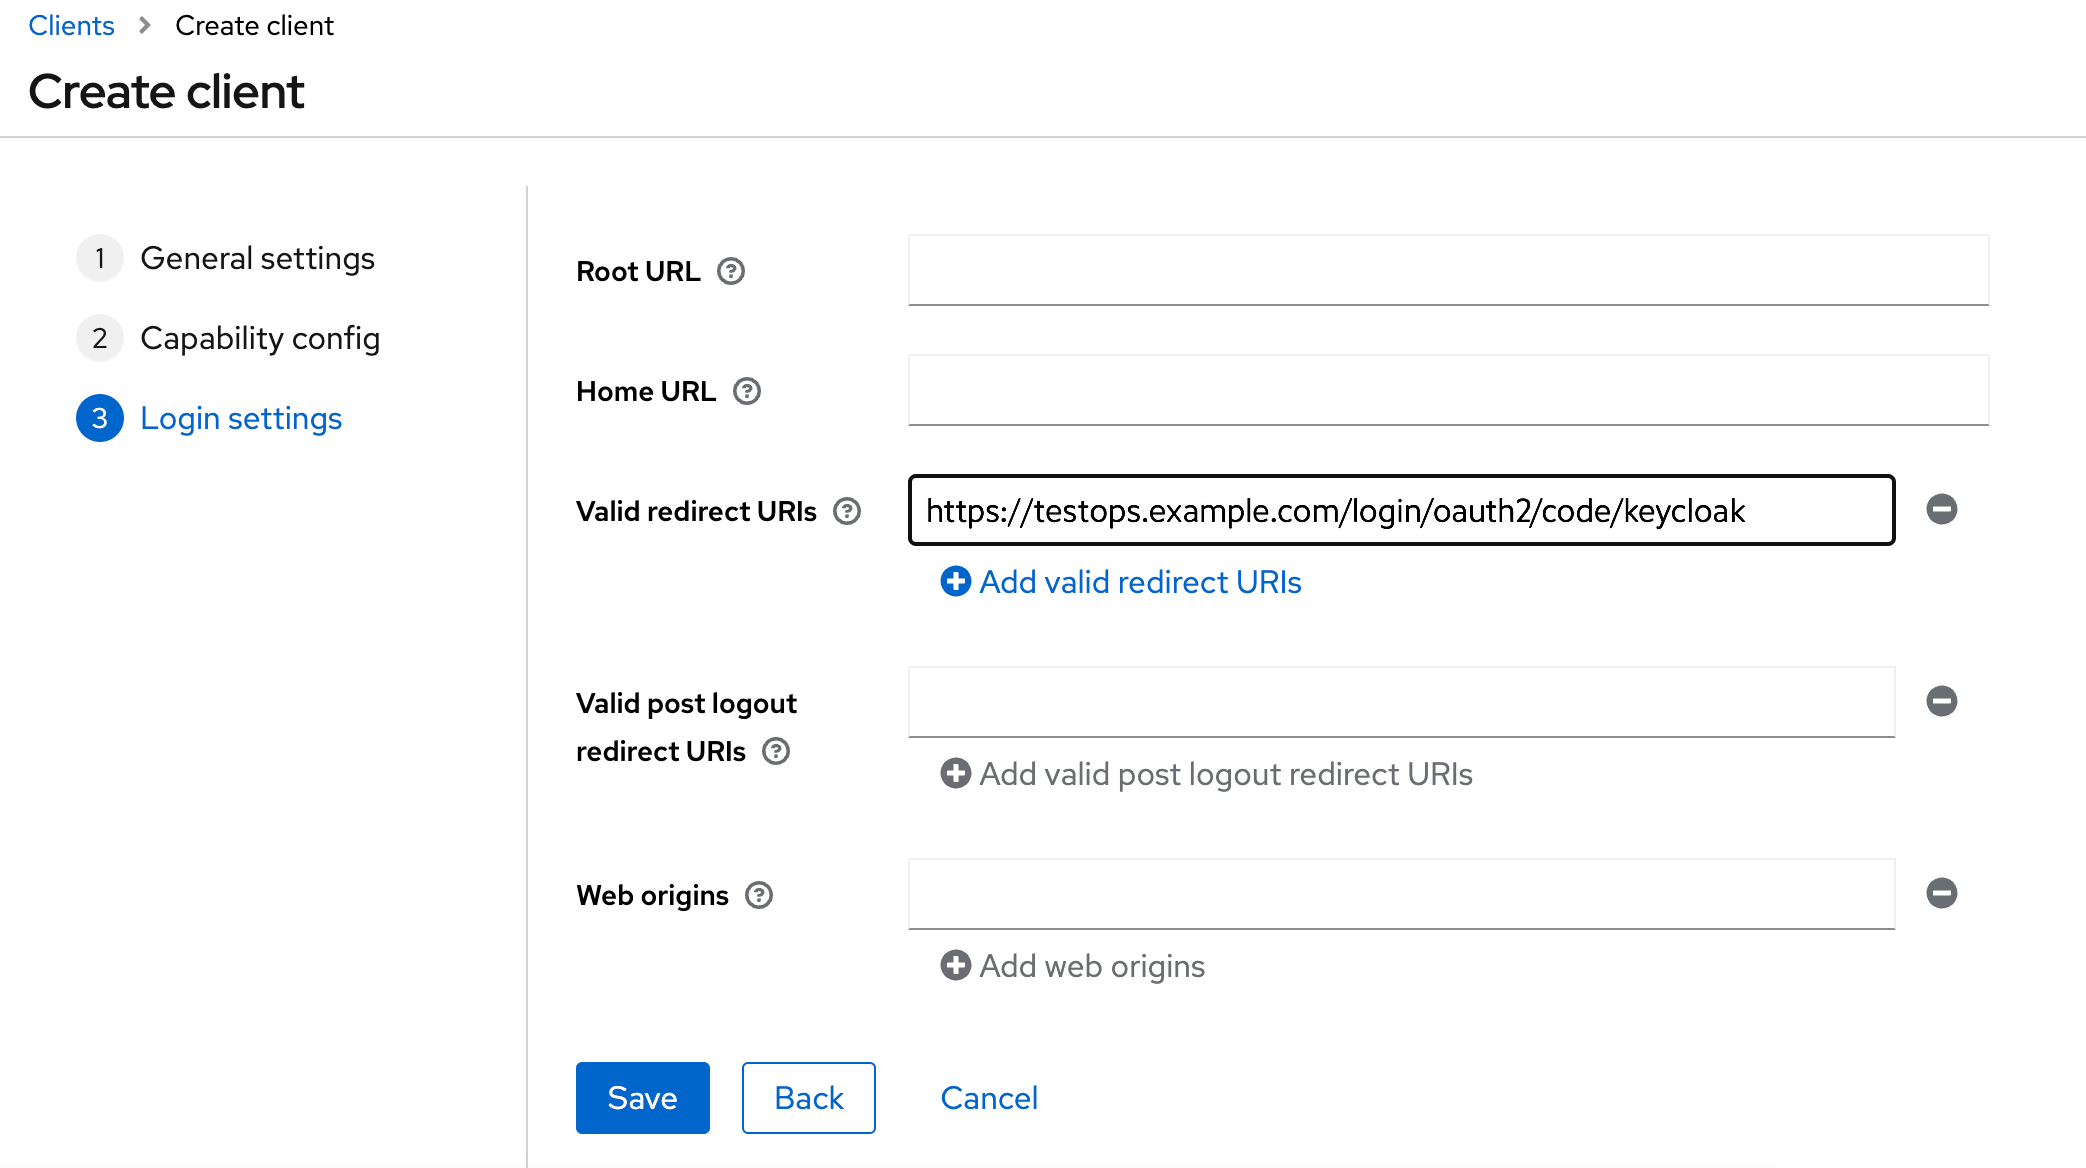Click inside the Home URL field

tap(1447, 390)
